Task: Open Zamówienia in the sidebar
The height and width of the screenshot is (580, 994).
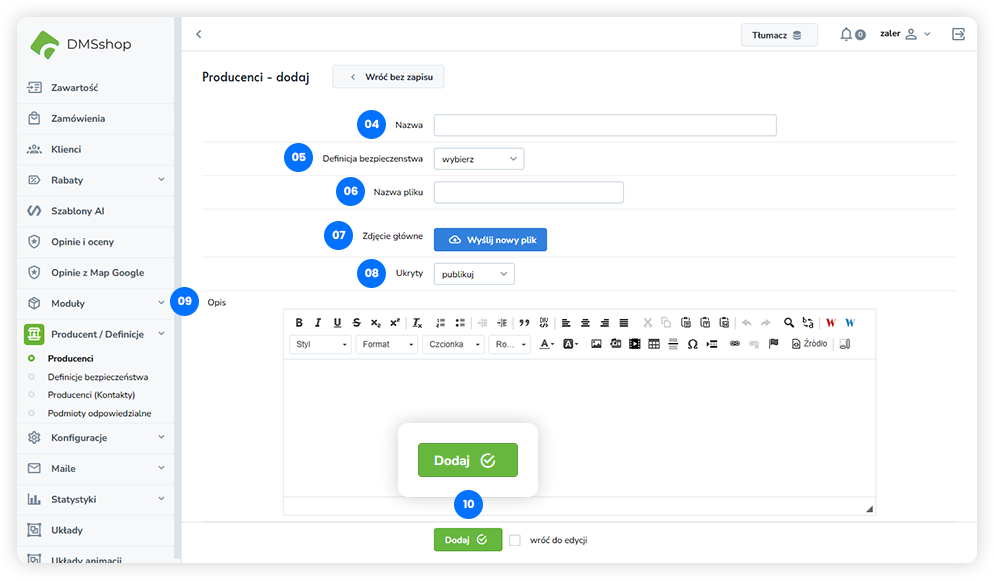Action: pos(78,118)
